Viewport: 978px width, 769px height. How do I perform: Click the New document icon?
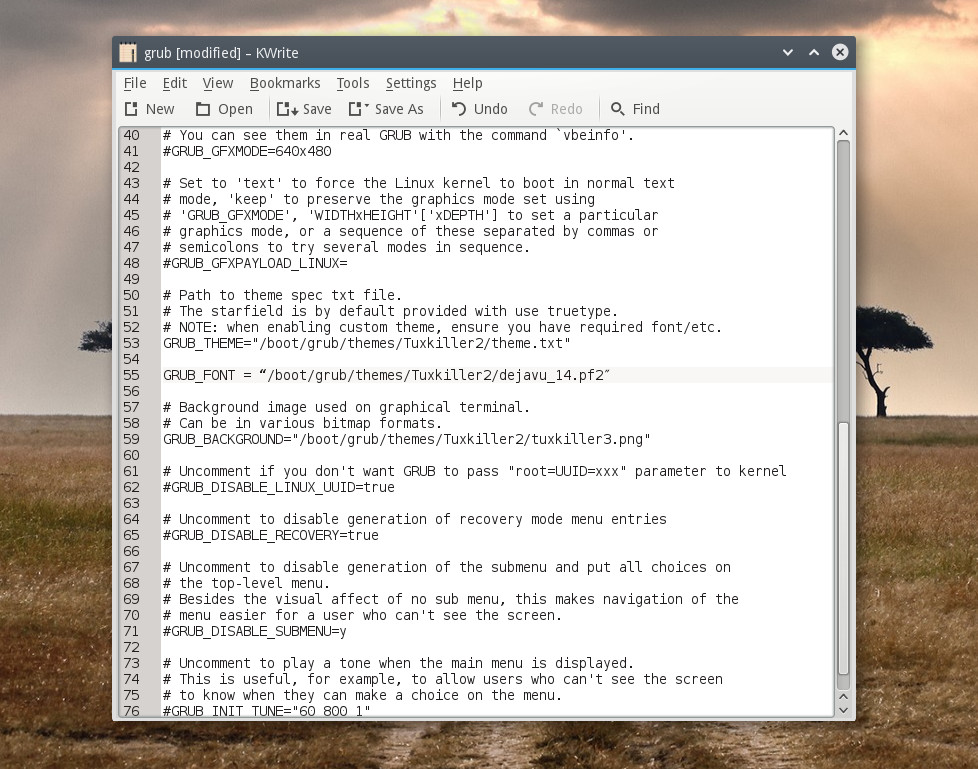[x=131, y=109]
